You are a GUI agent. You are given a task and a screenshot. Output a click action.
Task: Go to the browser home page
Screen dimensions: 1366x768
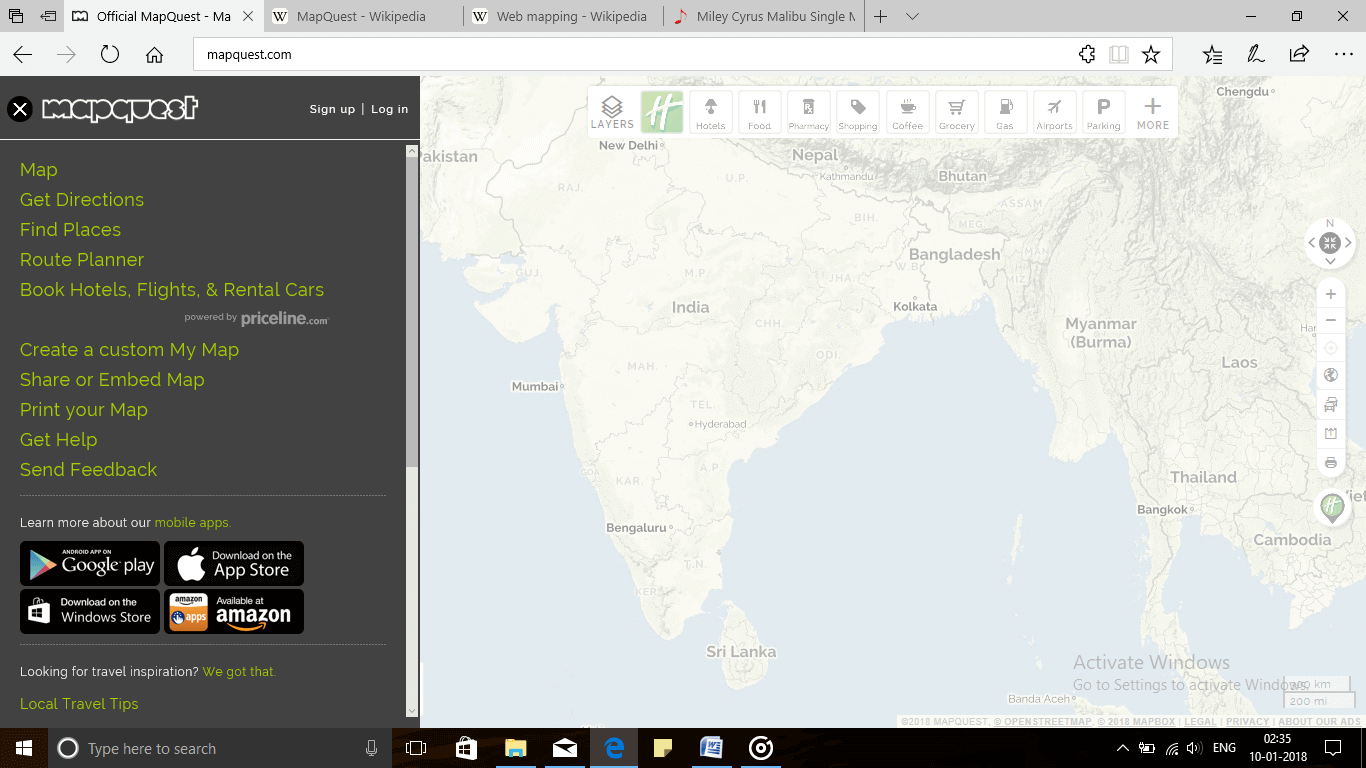154,55
